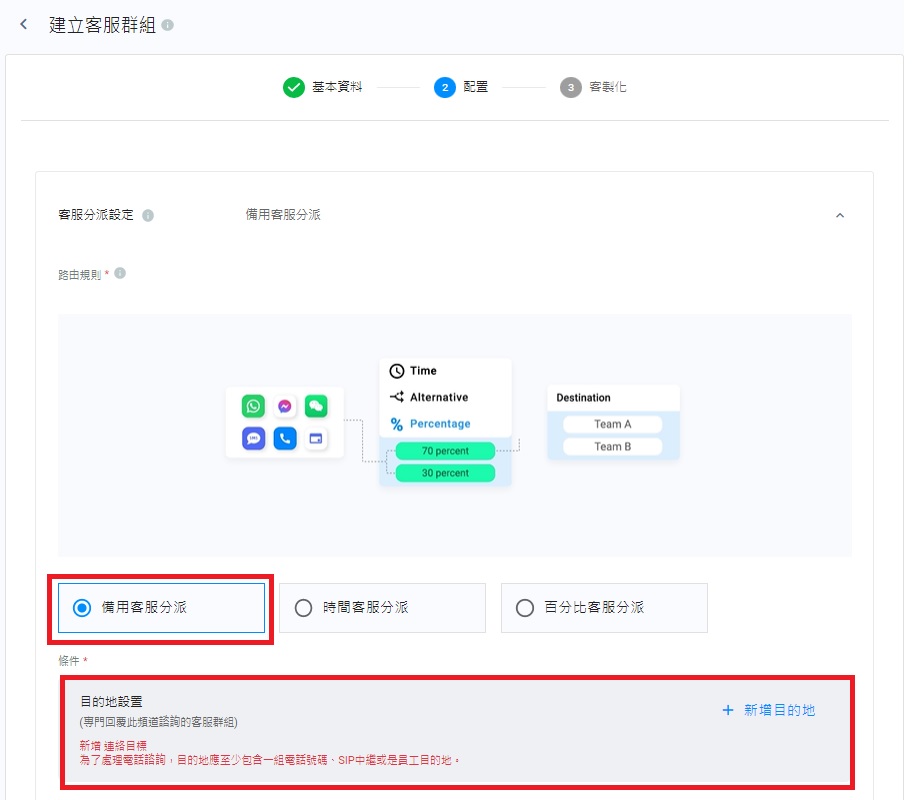Image resolution: width=912 pixels, height=800 pixels.
Task: Click SMS chat bubble icon in diagram
Action: [253, 438]
